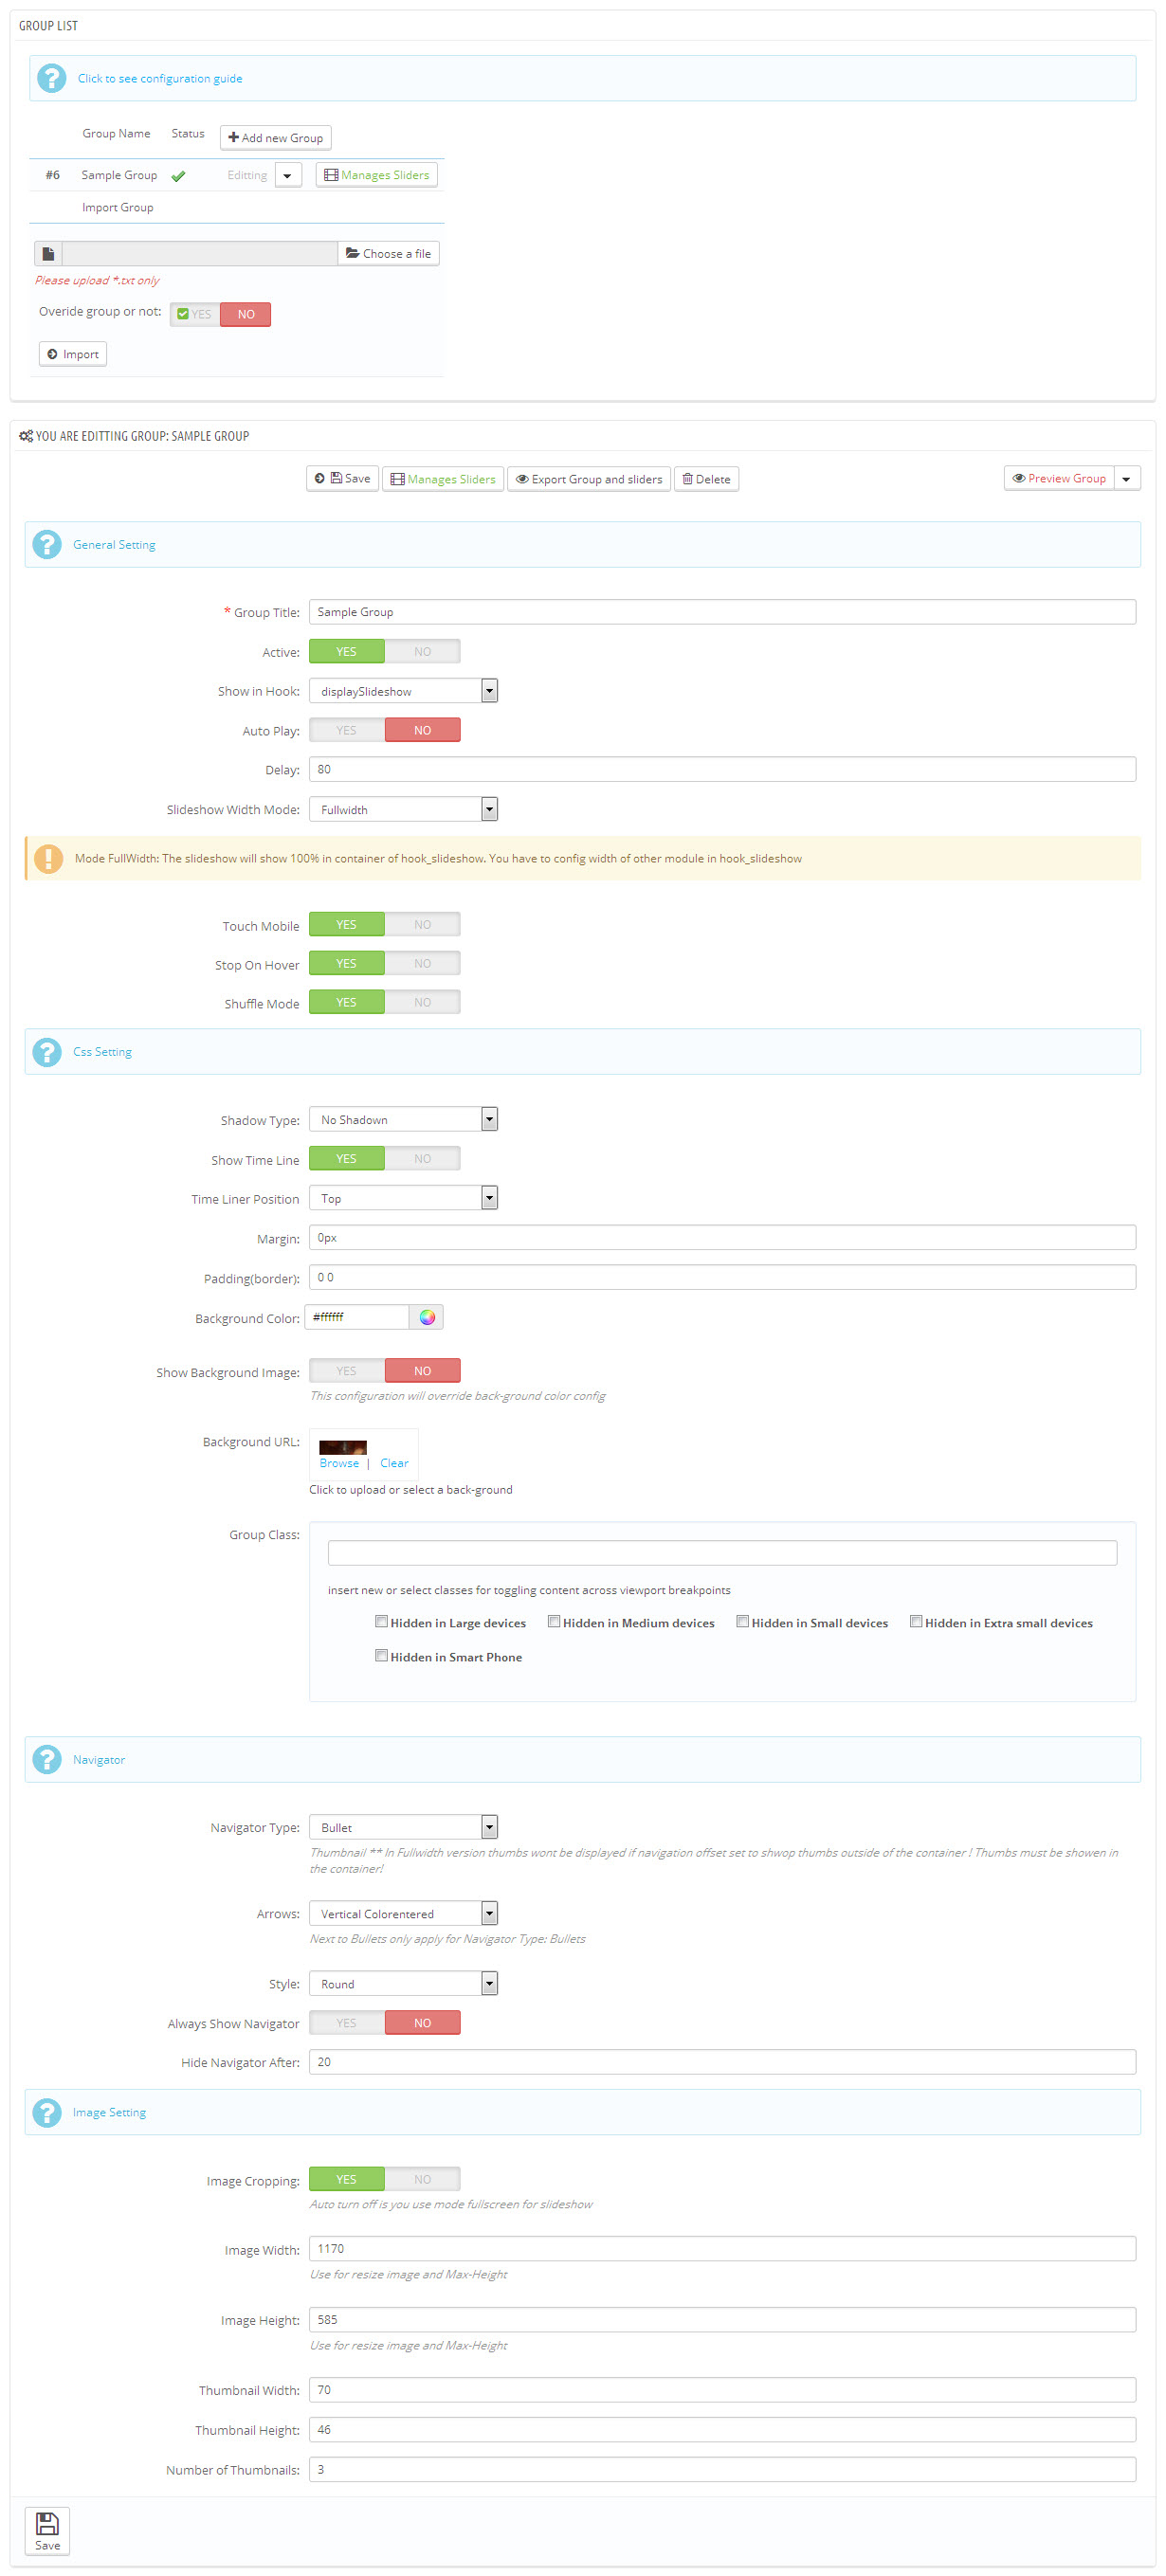
Task: Click the Delay input field
Action: tap(722, 769)
